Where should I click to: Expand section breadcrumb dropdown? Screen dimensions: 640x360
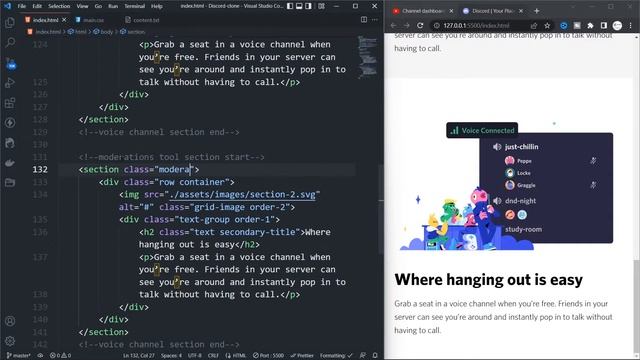(133, 31)
